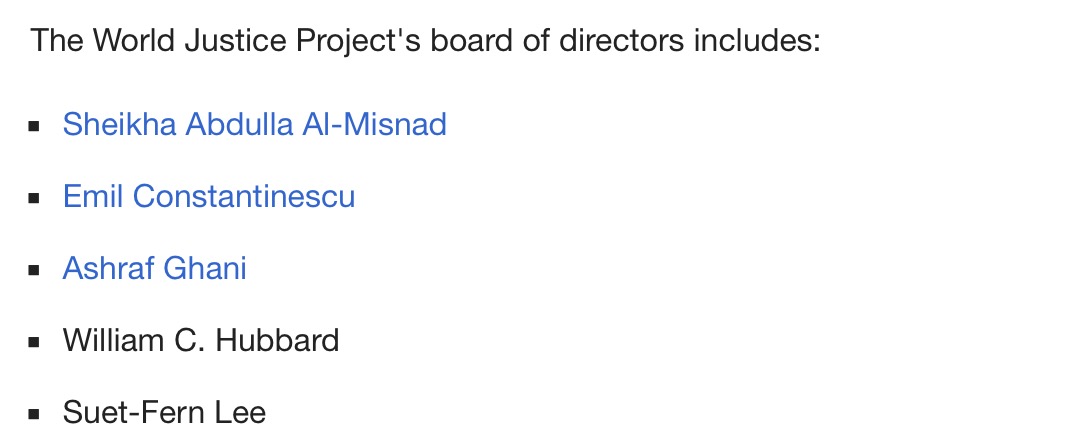Follow the Emil Constantinescu link
Viewport: 1072px width, 445px height.
[209, 196]
